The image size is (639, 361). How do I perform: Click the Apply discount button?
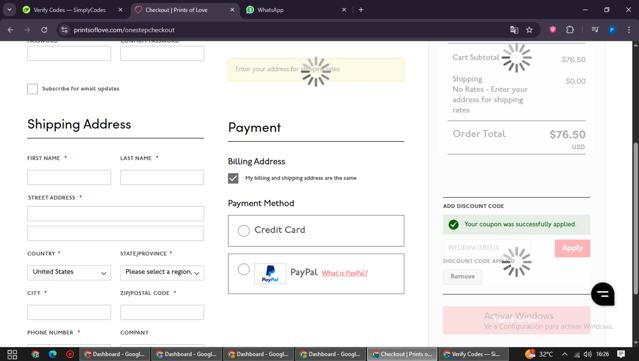pos(572,248)
